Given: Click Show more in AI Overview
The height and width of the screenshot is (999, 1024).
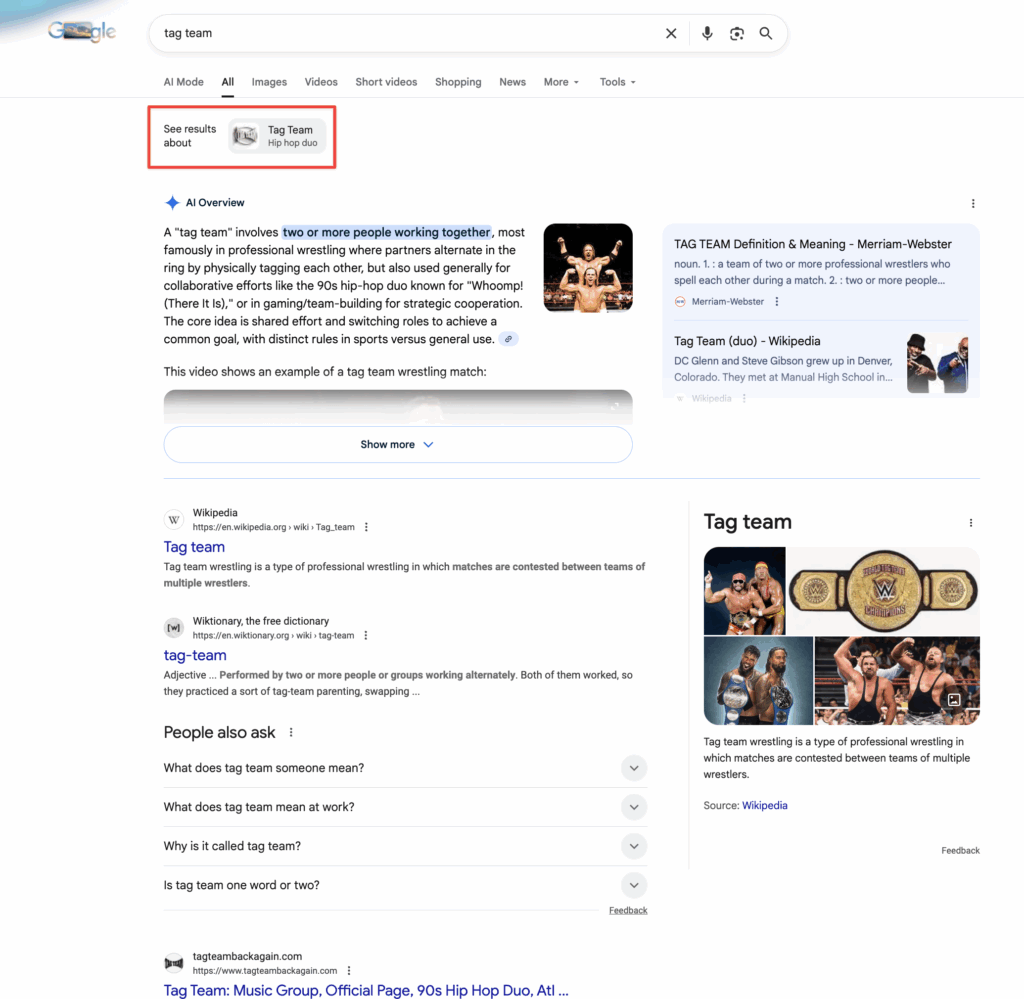Looking at the screenshot, I should click(397, 444).
